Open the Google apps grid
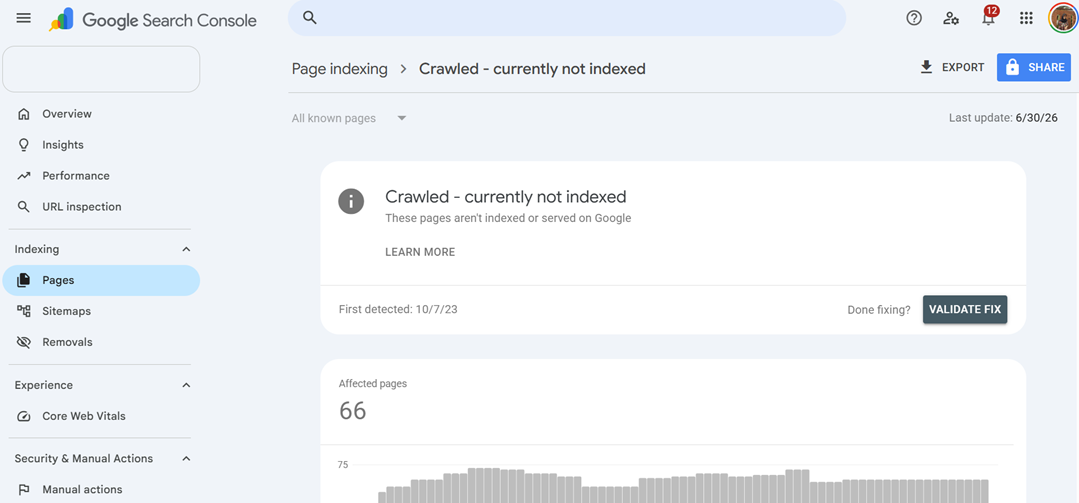The image size is (1079, 503). tap(1026, 19)
